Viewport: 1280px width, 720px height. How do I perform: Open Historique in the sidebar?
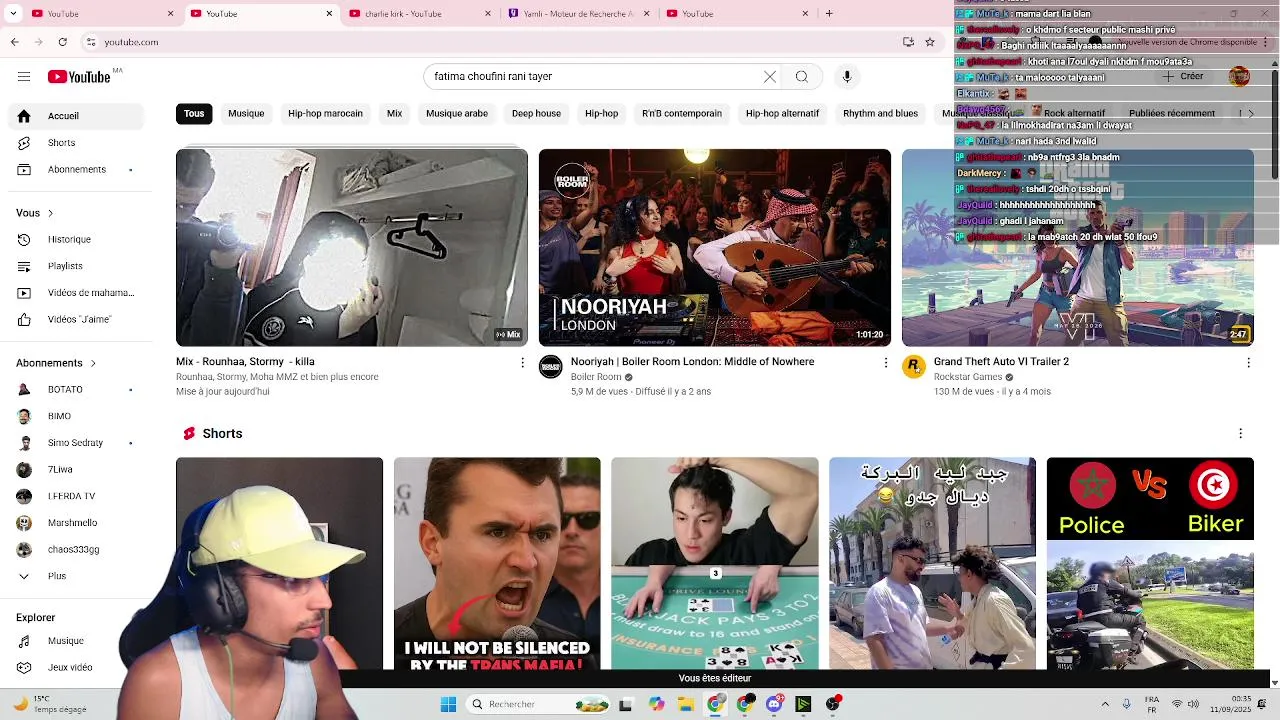coord(80,239)
